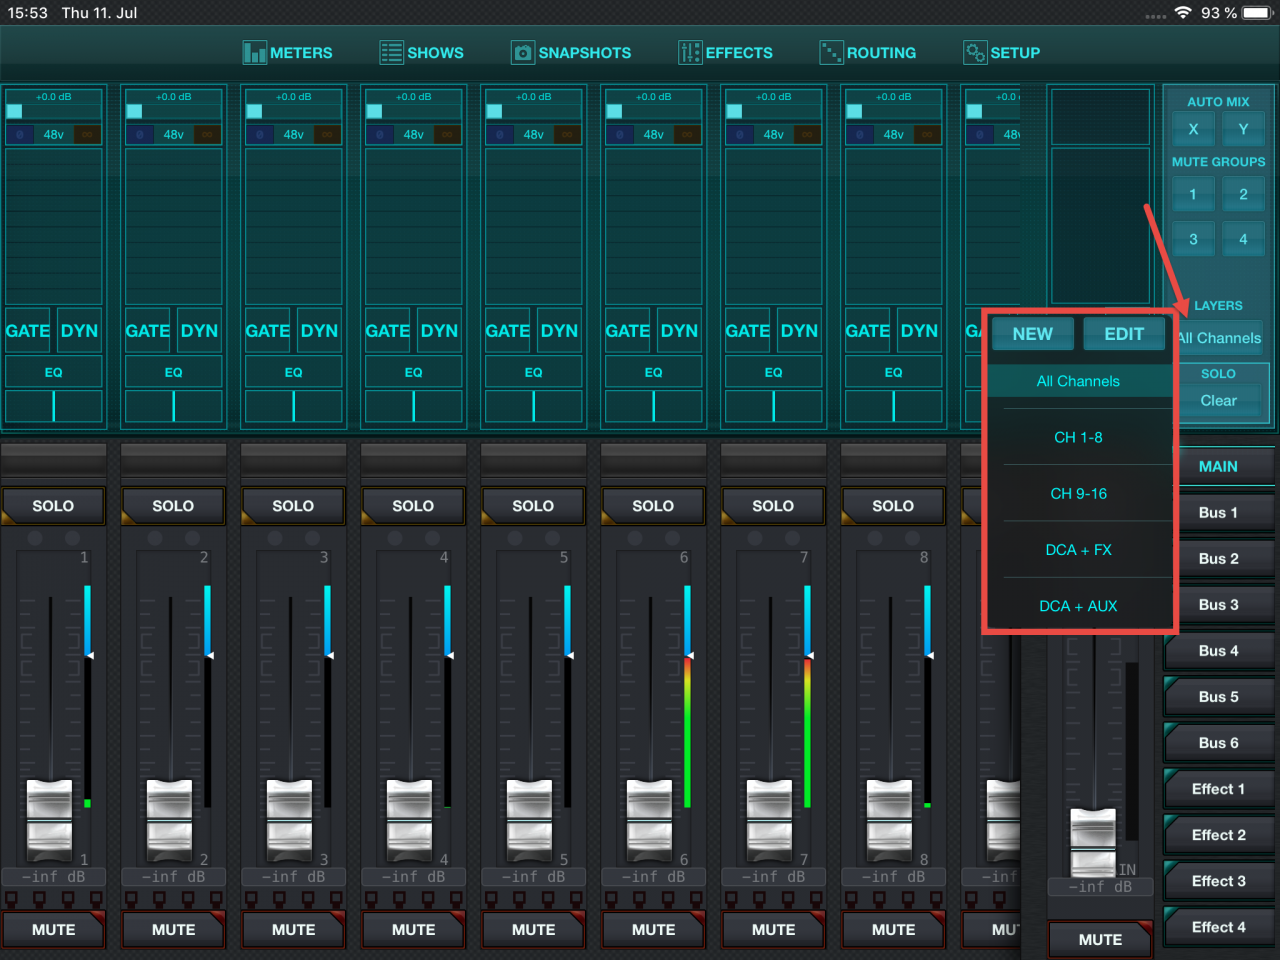Toggle phase invert on channel 1
Viewport: 1280px width, 960px height.
[20, 134]
